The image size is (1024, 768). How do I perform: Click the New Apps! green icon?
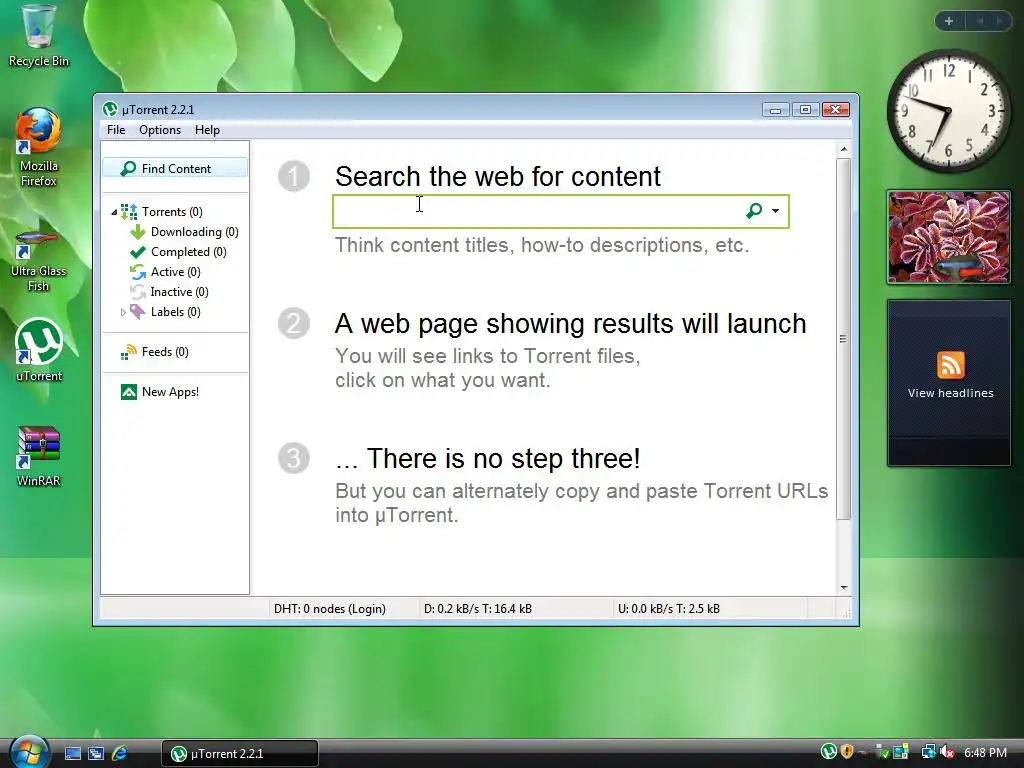129,392
